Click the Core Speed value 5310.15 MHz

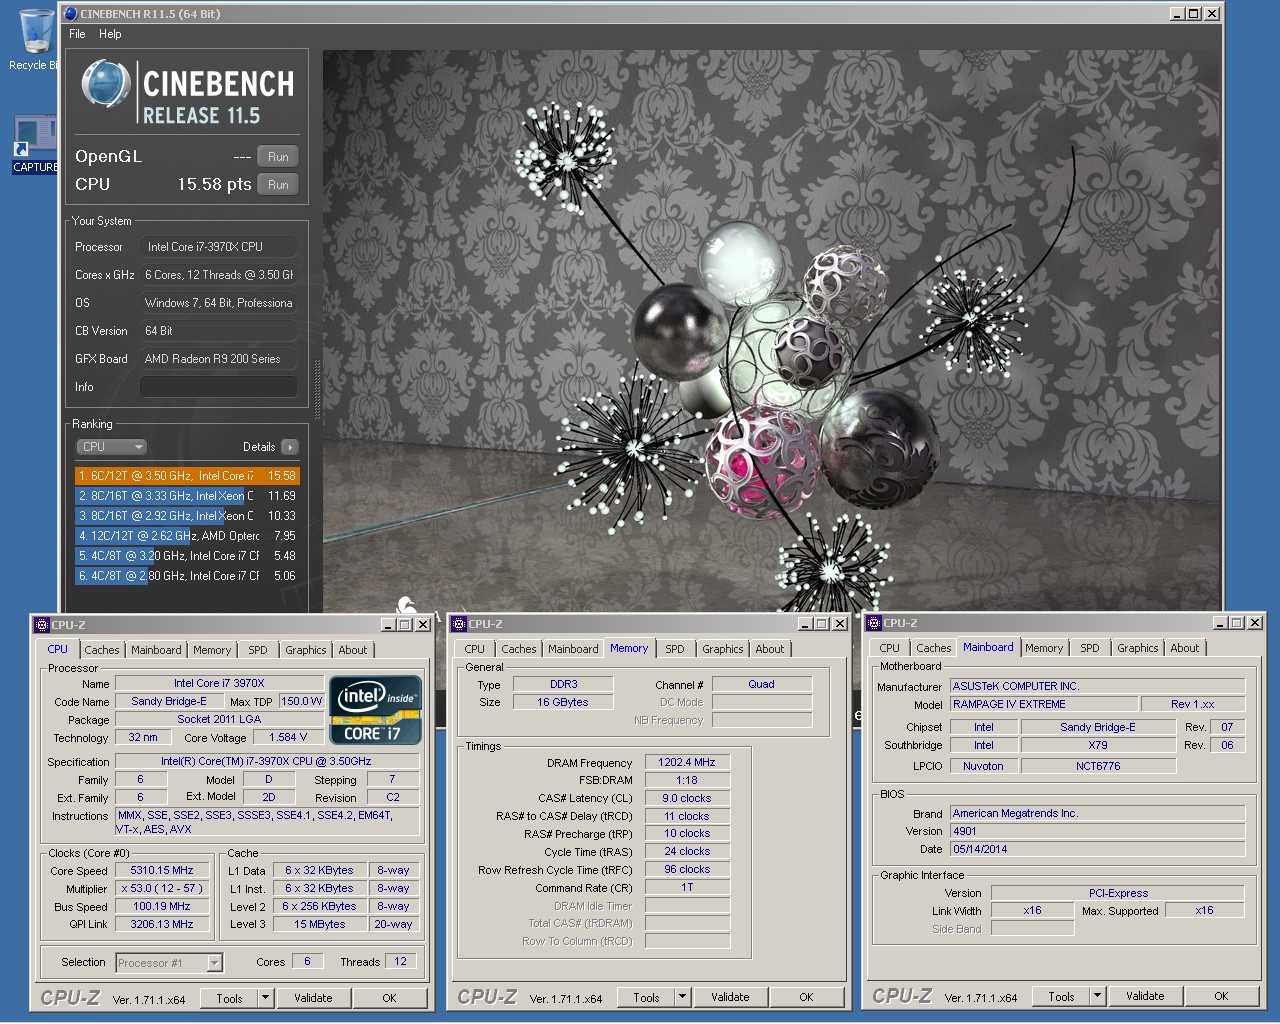pos(162,871)
